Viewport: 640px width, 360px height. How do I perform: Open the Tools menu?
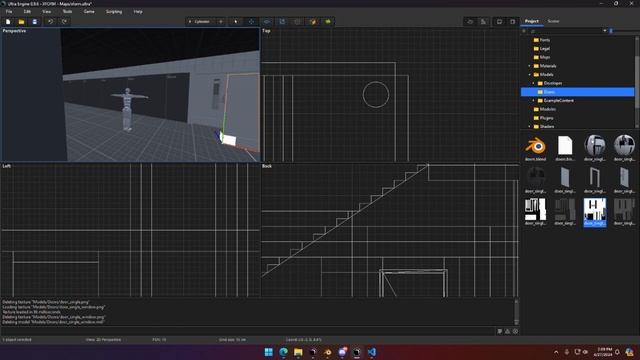pyautogui.click(x=67, y=11)
